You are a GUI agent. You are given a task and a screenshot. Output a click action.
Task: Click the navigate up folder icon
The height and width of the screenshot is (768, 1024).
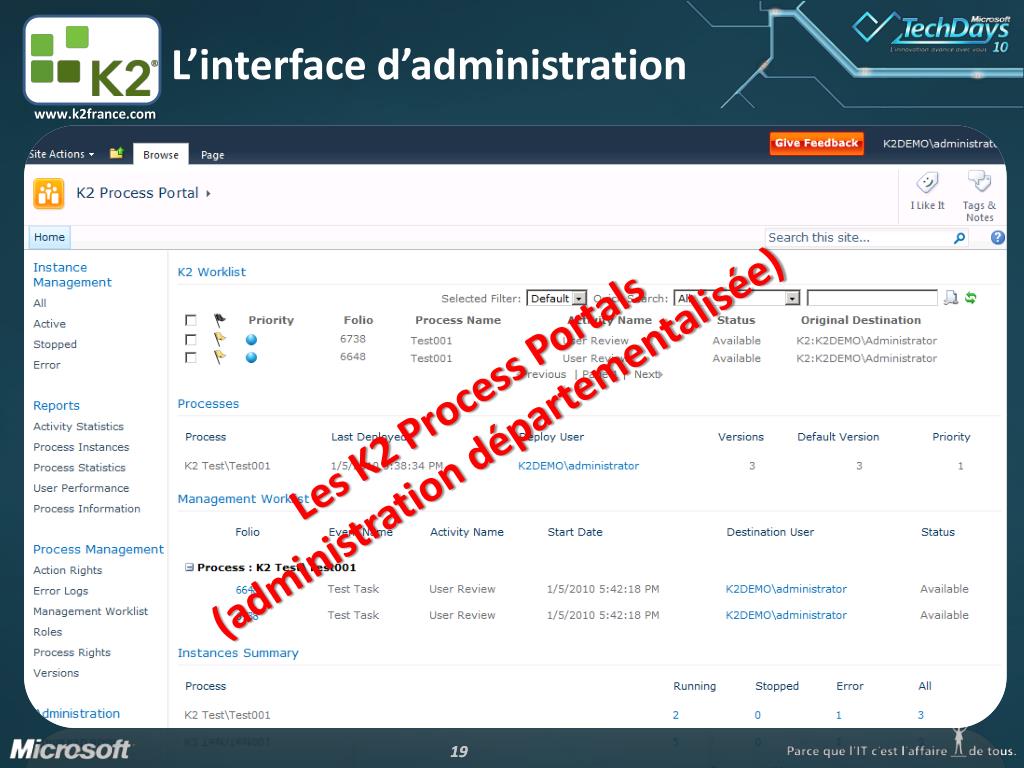116,153
